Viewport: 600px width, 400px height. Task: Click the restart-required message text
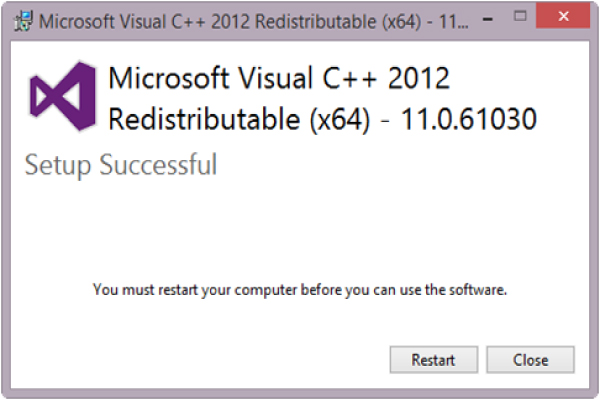[x=300, y=290]
